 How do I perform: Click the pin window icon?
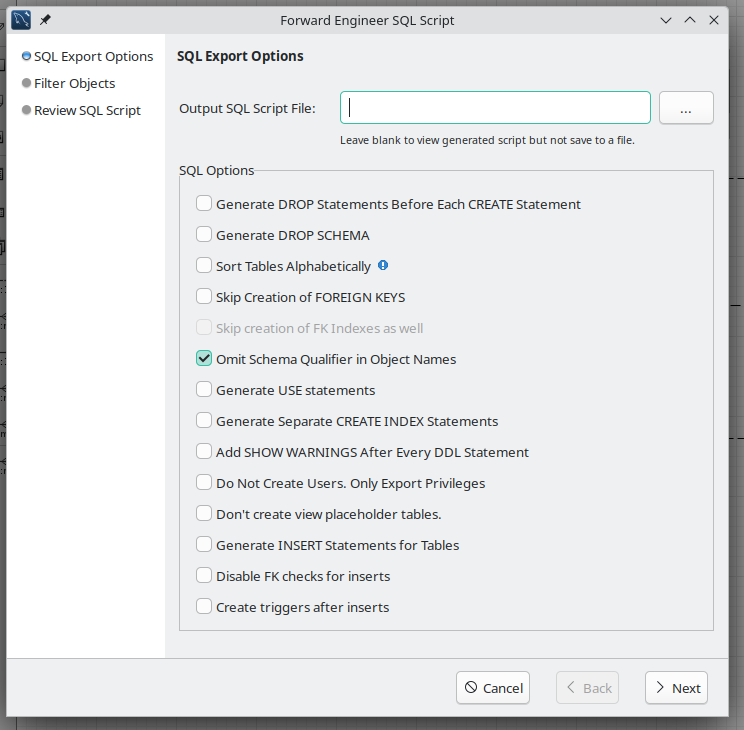pyautogui.click(x=45, y=19)
